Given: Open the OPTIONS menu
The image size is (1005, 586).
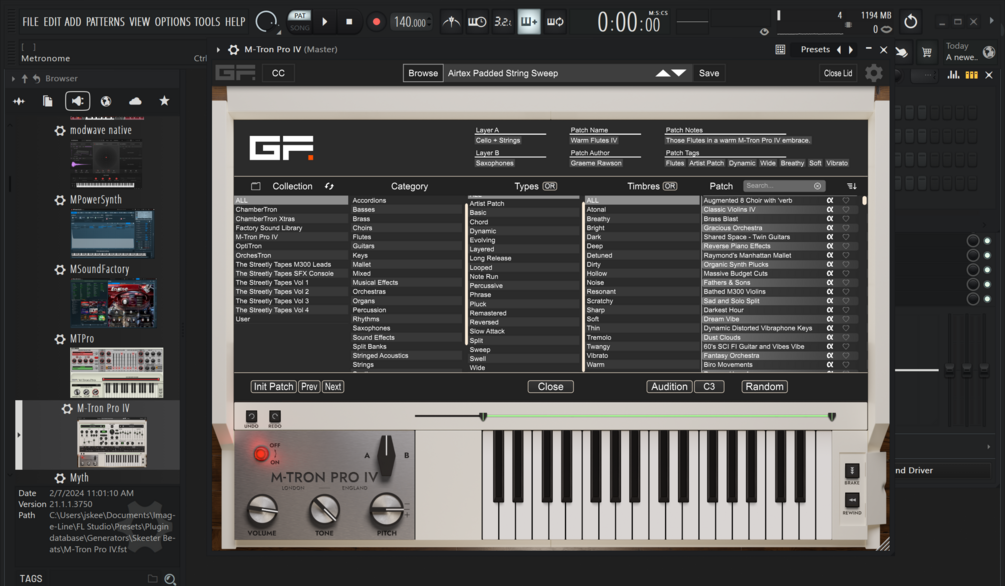Looking at the screenshot, I should point(172,22).
